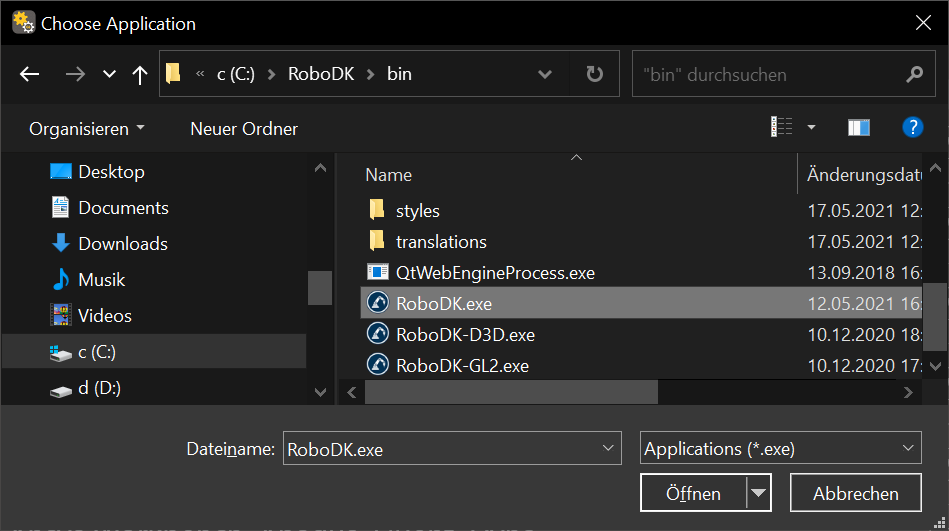The image size is (949, 531).
Task: Click the styles folder icon
Action: coord(376,209)
